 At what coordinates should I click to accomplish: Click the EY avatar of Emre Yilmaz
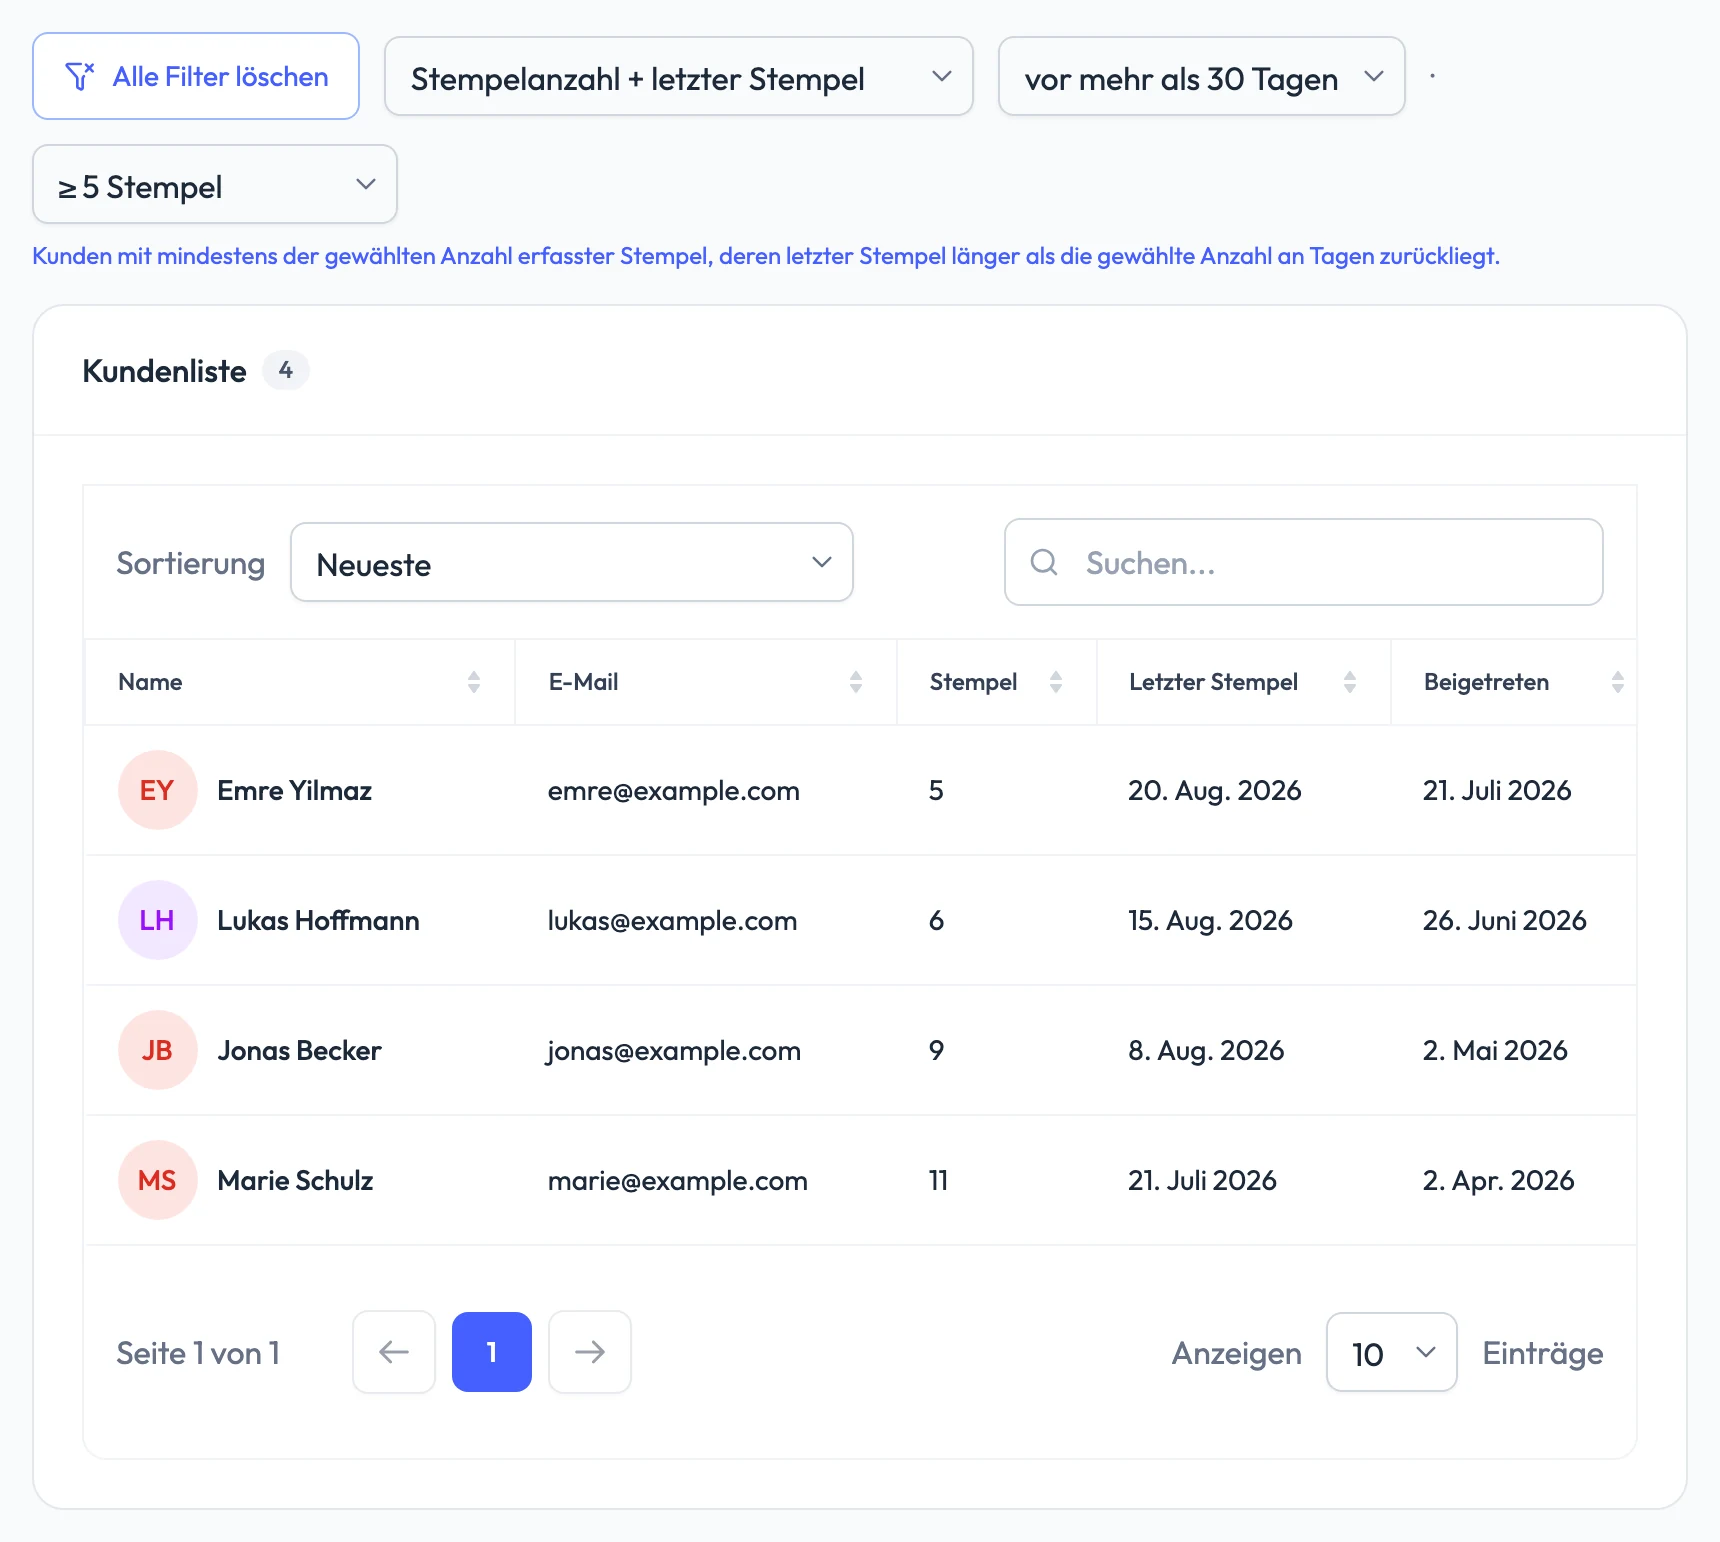coord(157,790)
